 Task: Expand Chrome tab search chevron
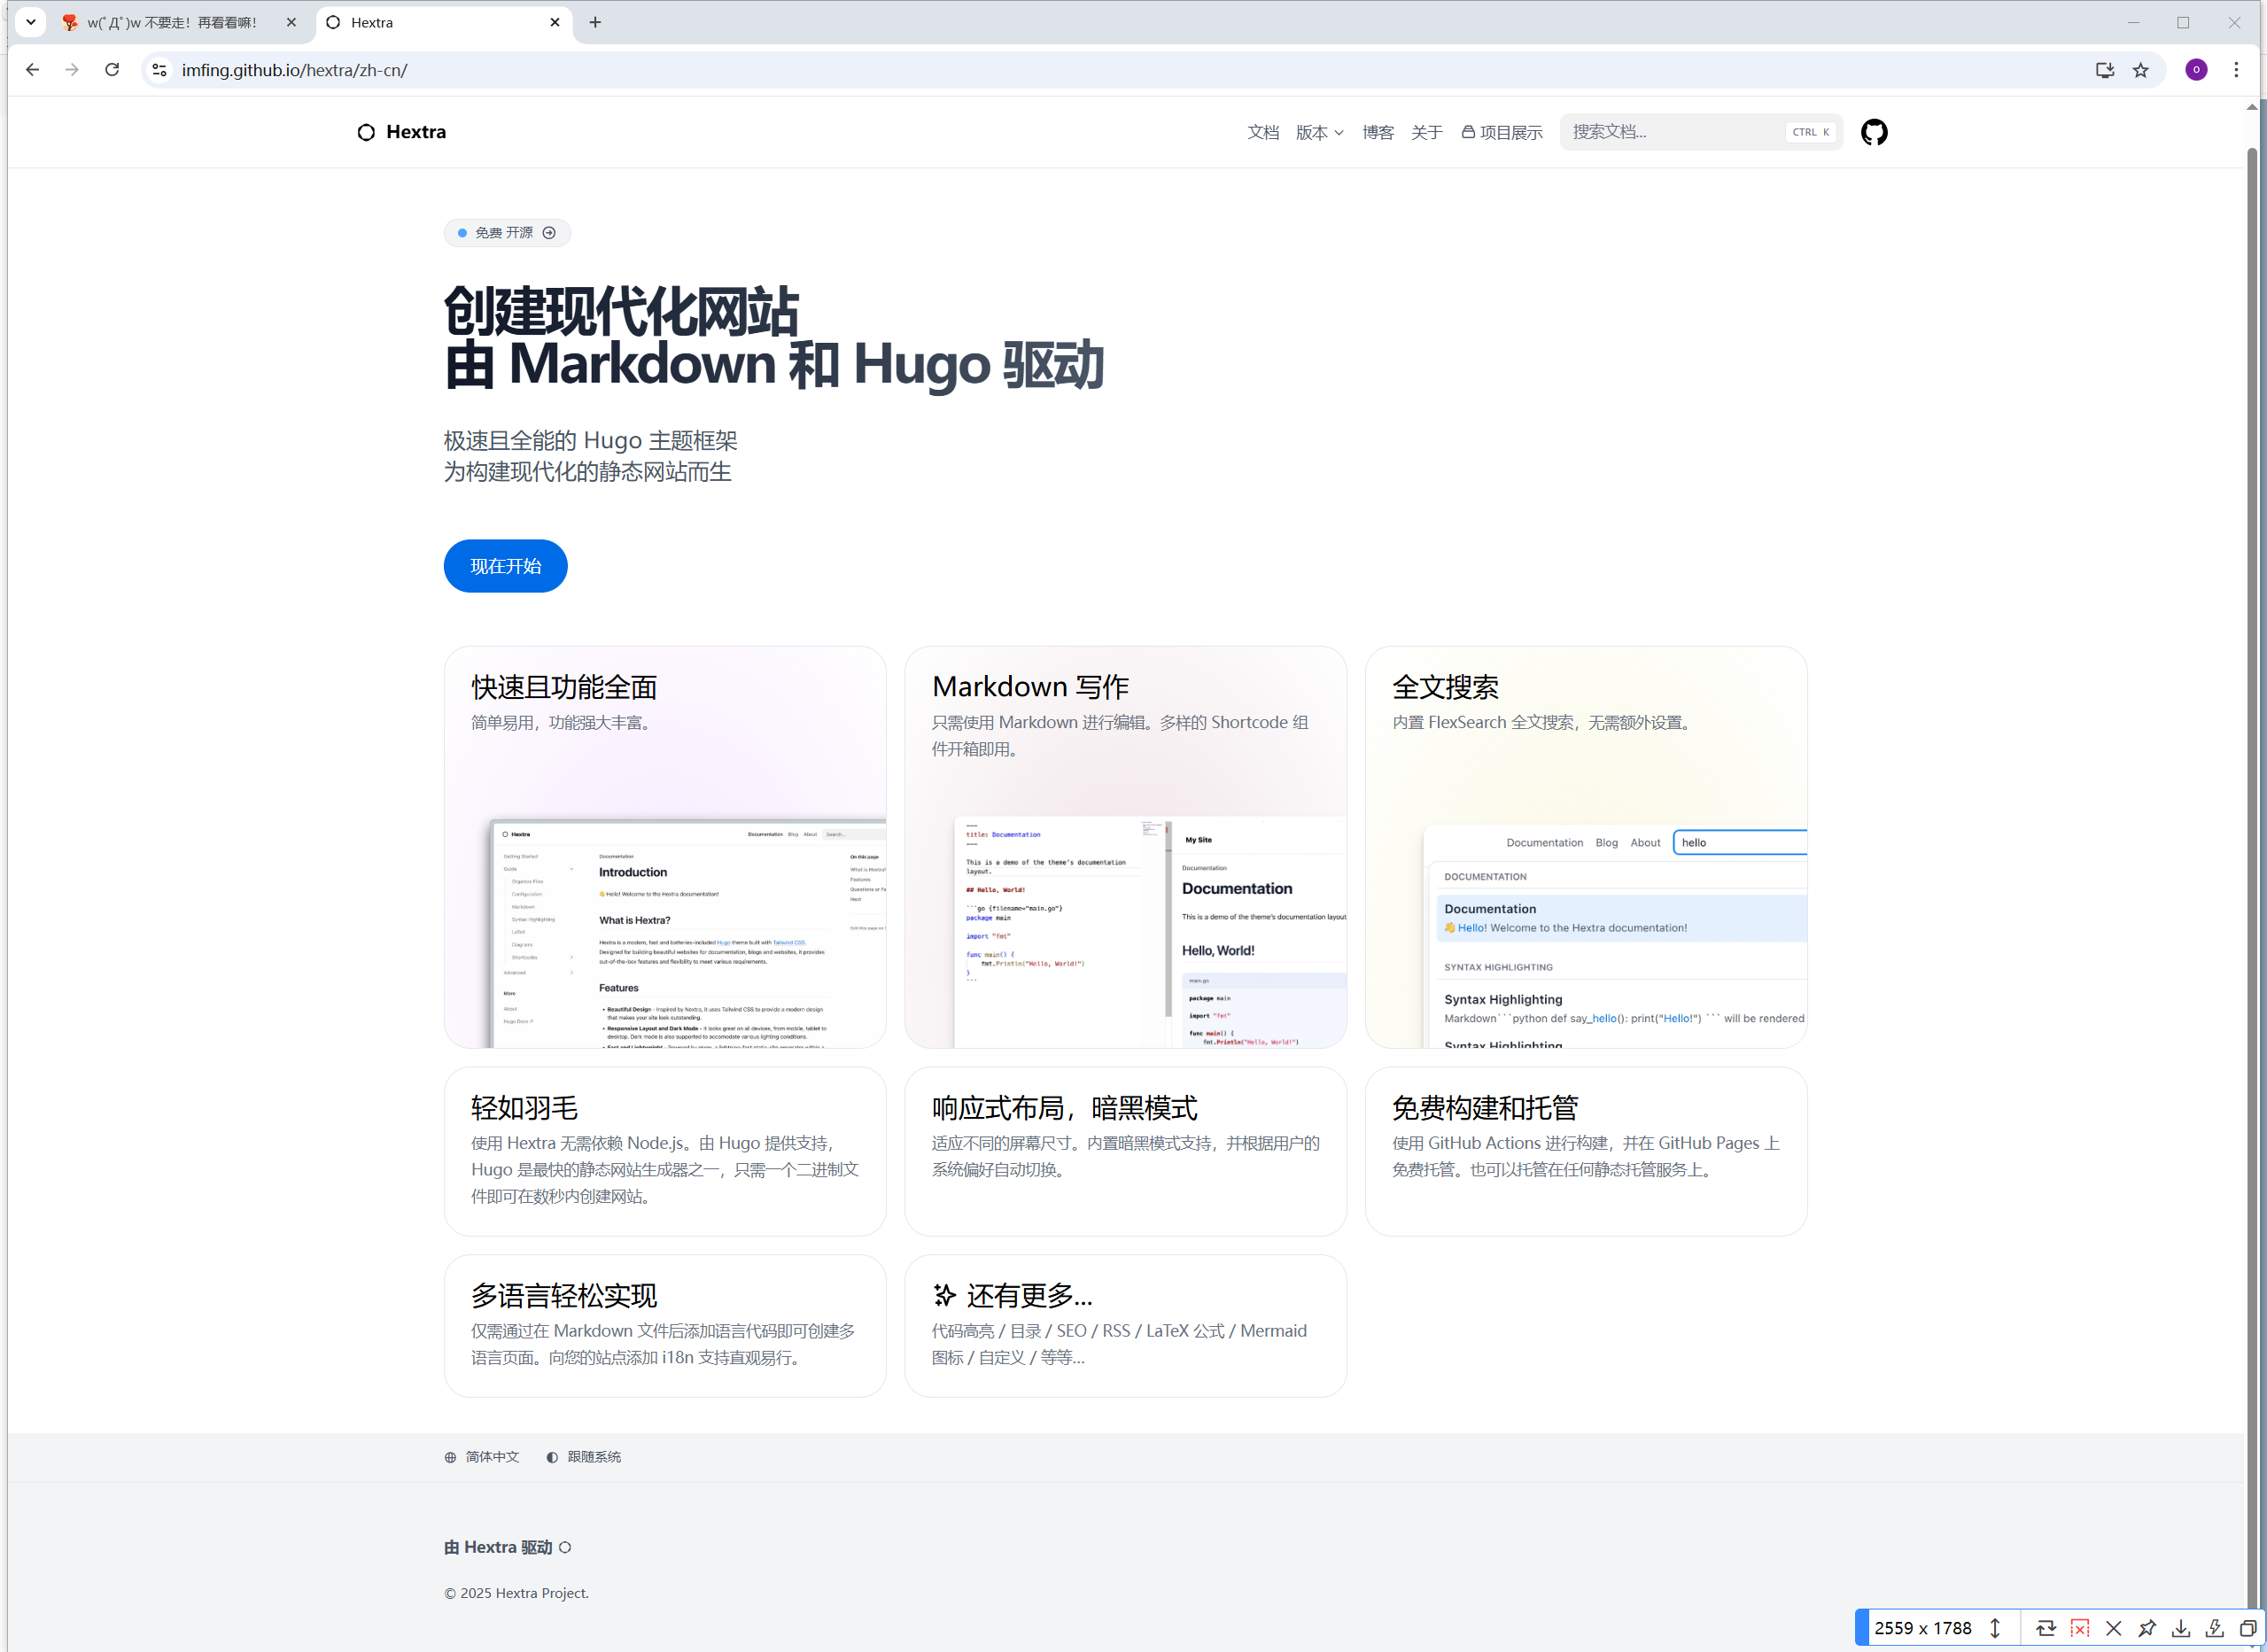(31, 22)
